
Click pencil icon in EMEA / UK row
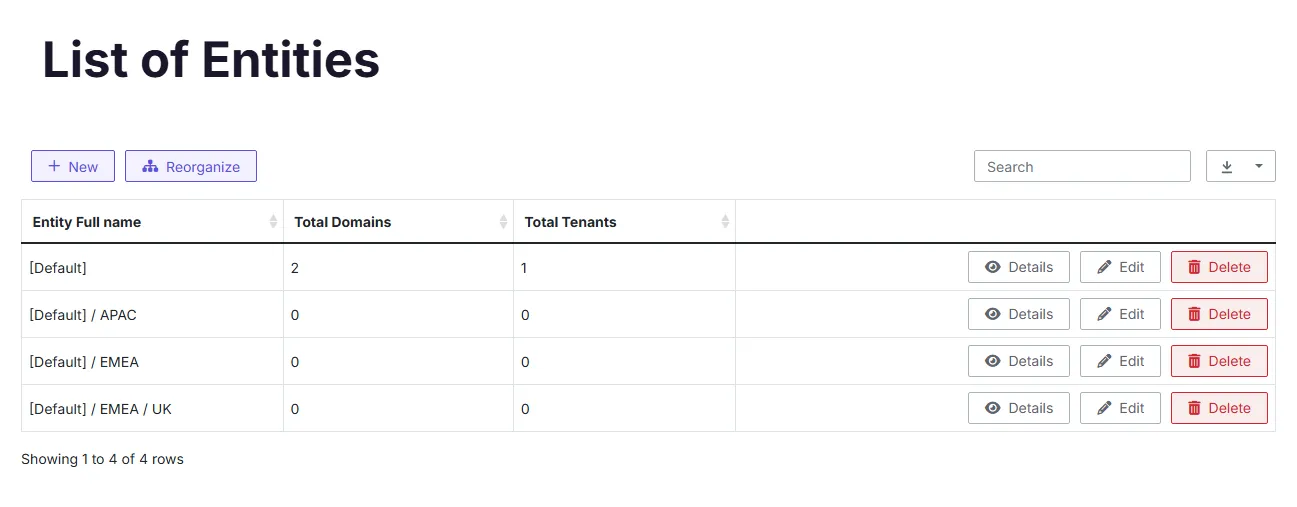click(x=1104, y=408)
